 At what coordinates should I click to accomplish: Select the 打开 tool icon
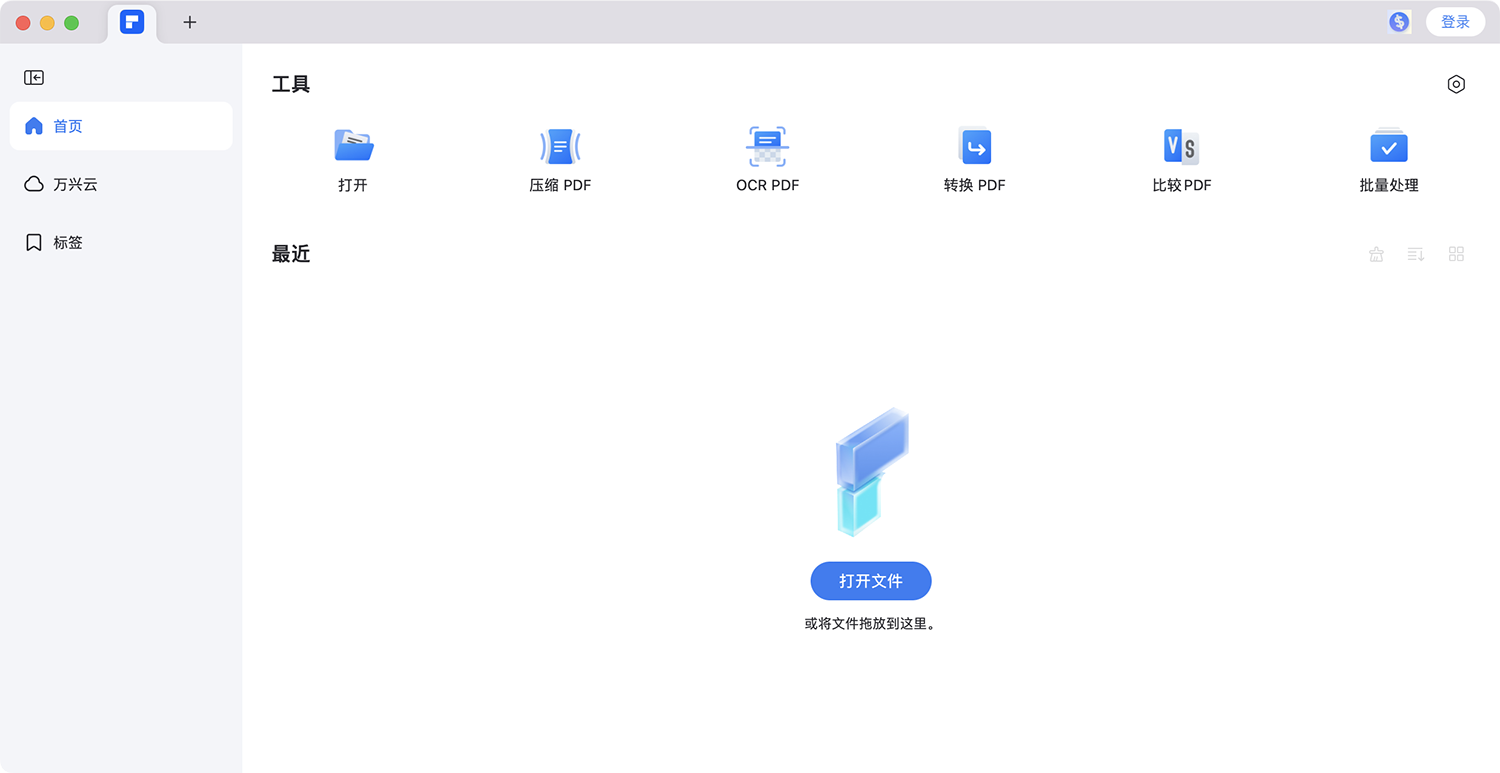click(x=354, y=146)
